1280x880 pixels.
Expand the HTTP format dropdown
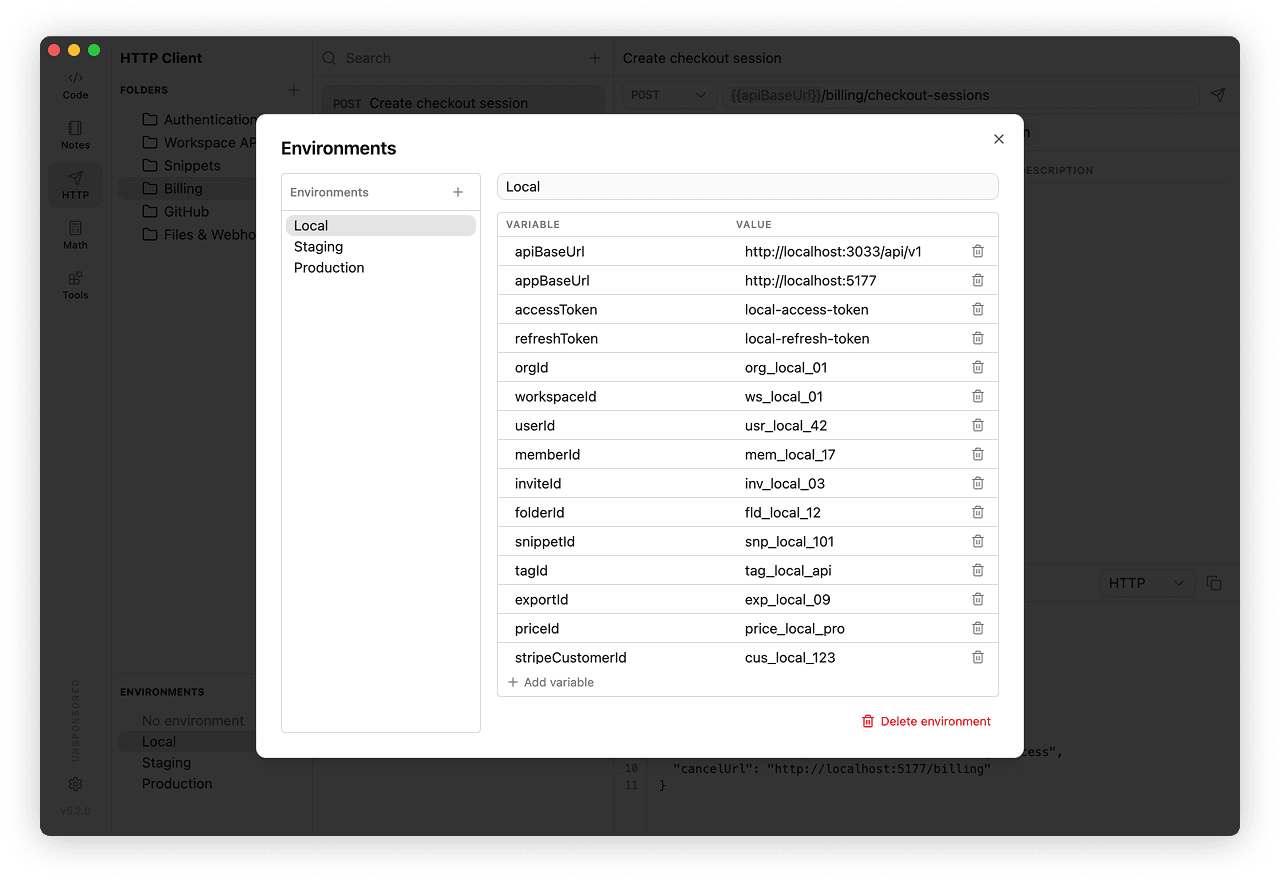[1146, 583]
